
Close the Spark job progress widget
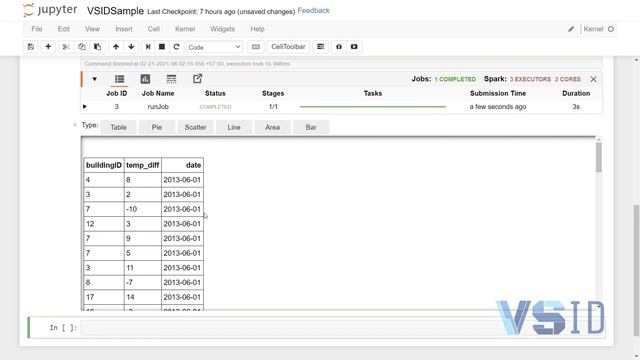(593, 79)
